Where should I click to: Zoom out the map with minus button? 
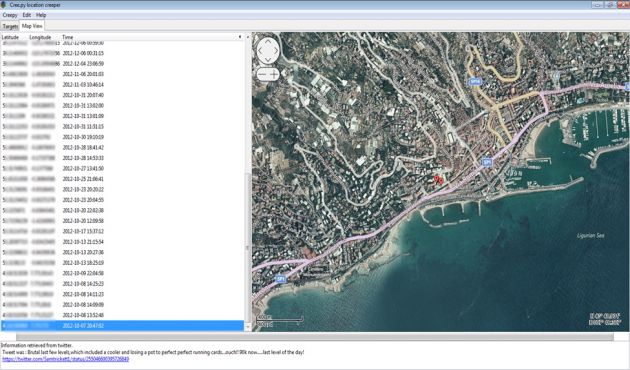click(x=262, y=74)
